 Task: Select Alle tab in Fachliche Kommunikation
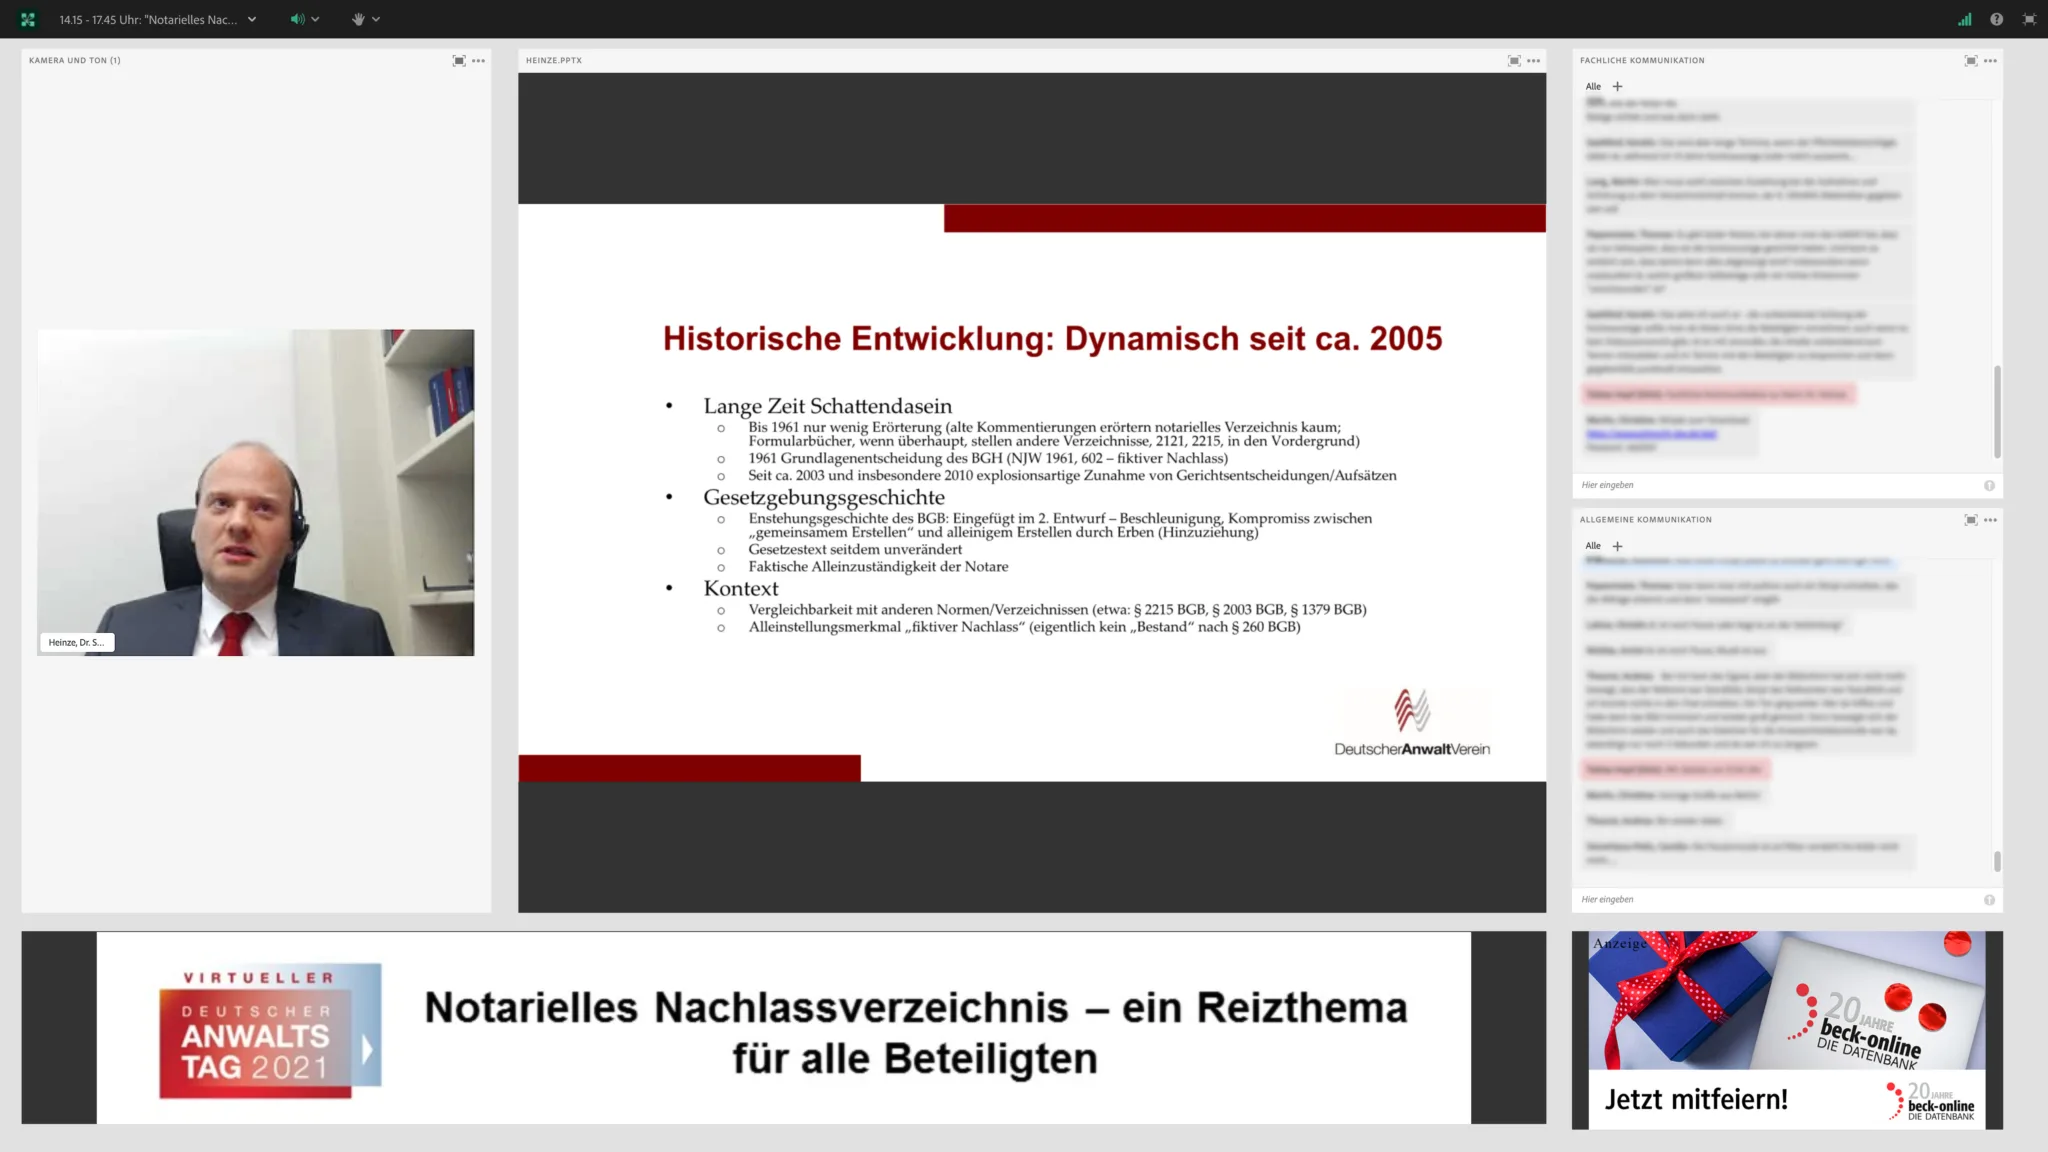[1593, 87]
